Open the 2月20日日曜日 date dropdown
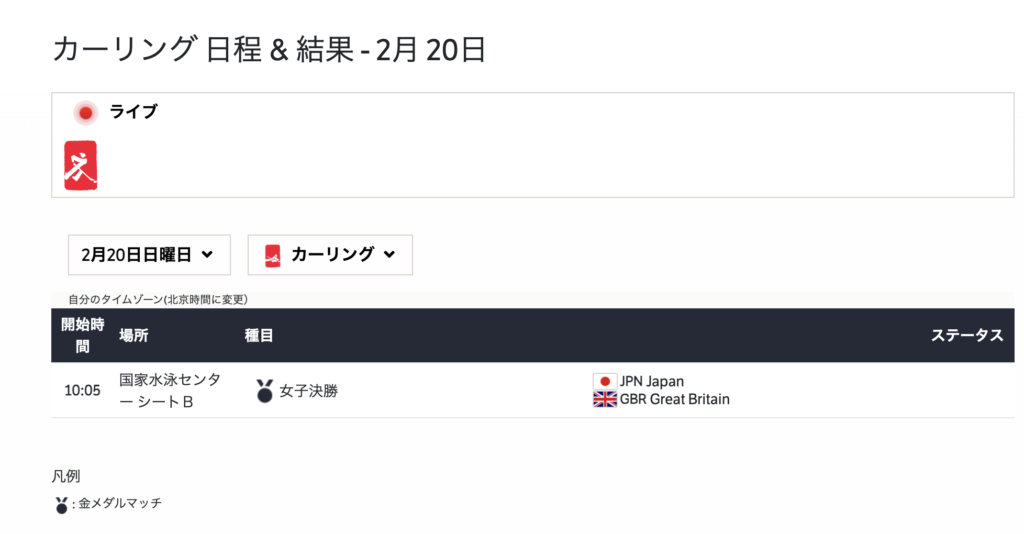Viewport: 1024px width, 534px height. pyautogui.click(x=149, y=255)
